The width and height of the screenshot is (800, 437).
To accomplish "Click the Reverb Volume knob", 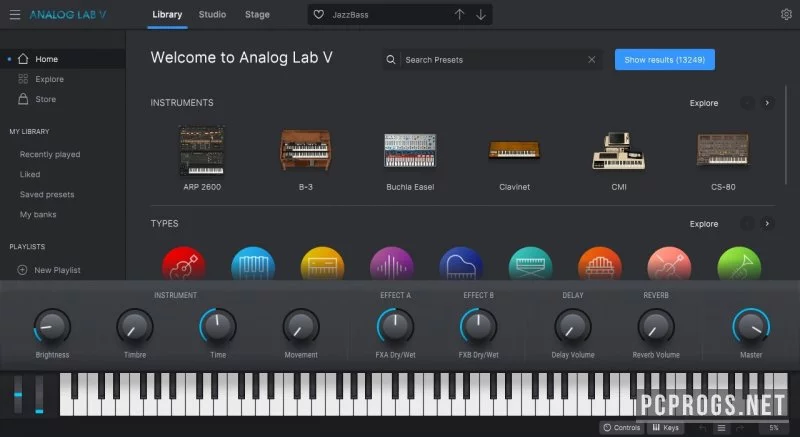I will point(656,326).
